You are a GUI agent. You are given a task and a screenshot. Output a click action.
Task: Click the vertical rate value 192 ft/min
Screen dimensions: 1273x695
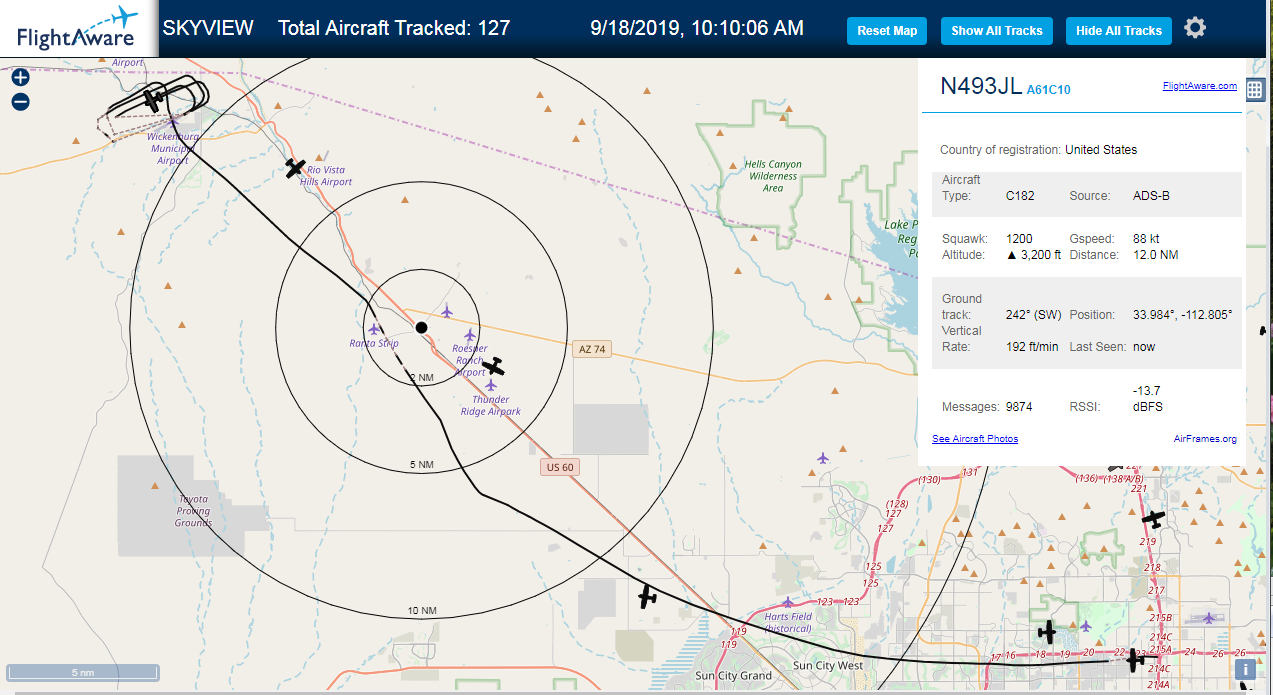1031,347
